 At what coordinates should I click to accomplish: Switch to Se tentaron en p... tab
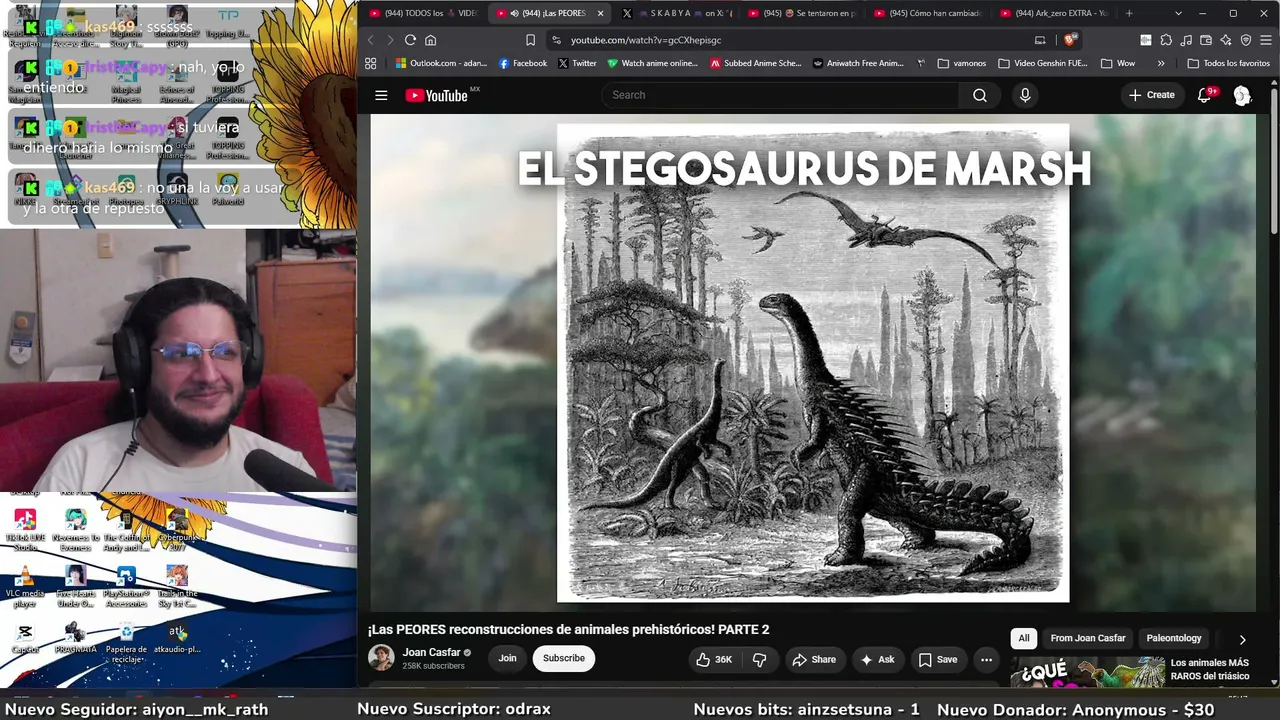pyautogui.click(x=803, y=13)
